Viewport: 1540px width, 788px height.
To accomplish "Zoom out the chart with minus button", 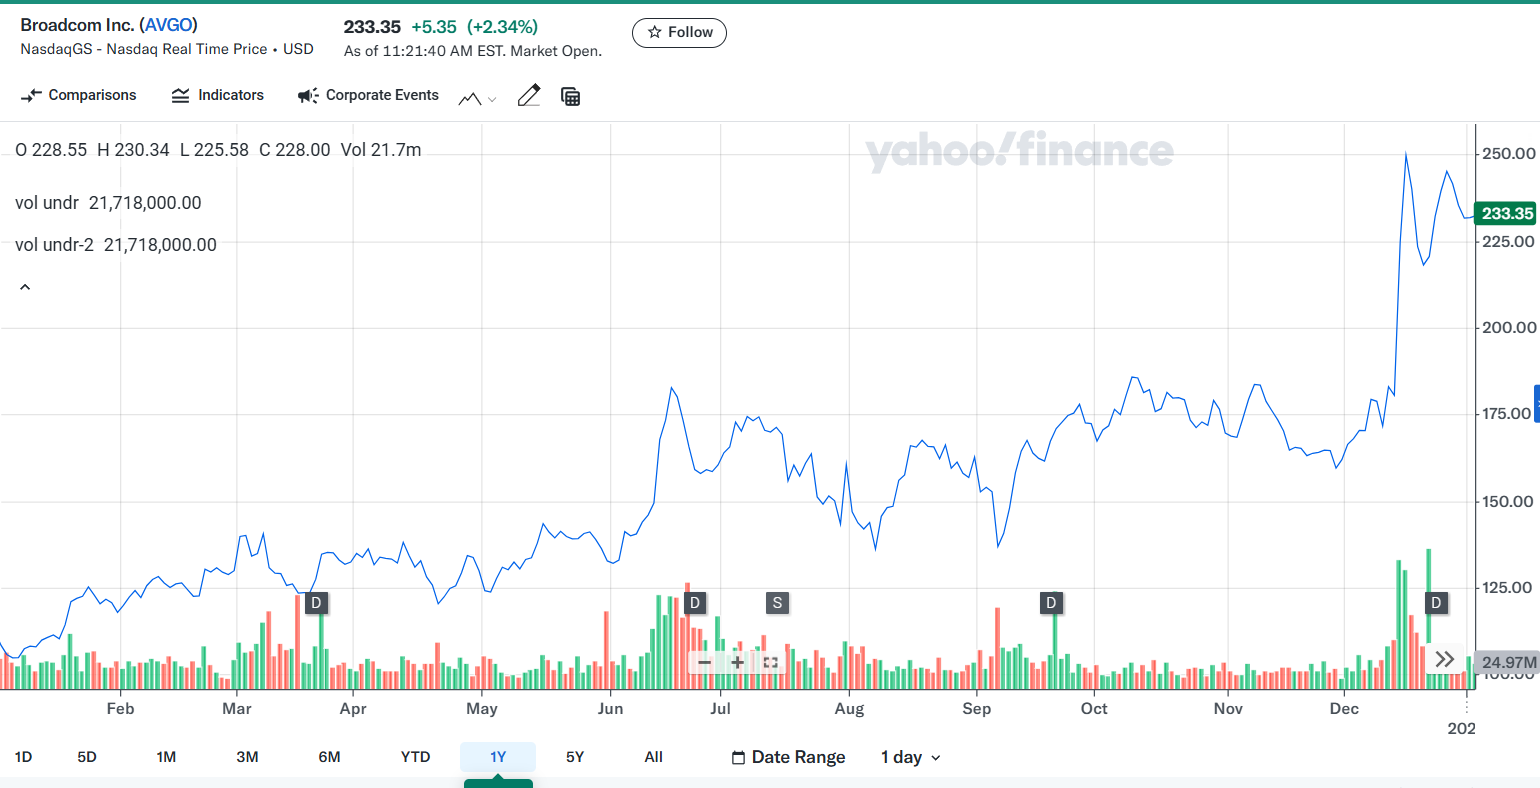I will (705, 662).
